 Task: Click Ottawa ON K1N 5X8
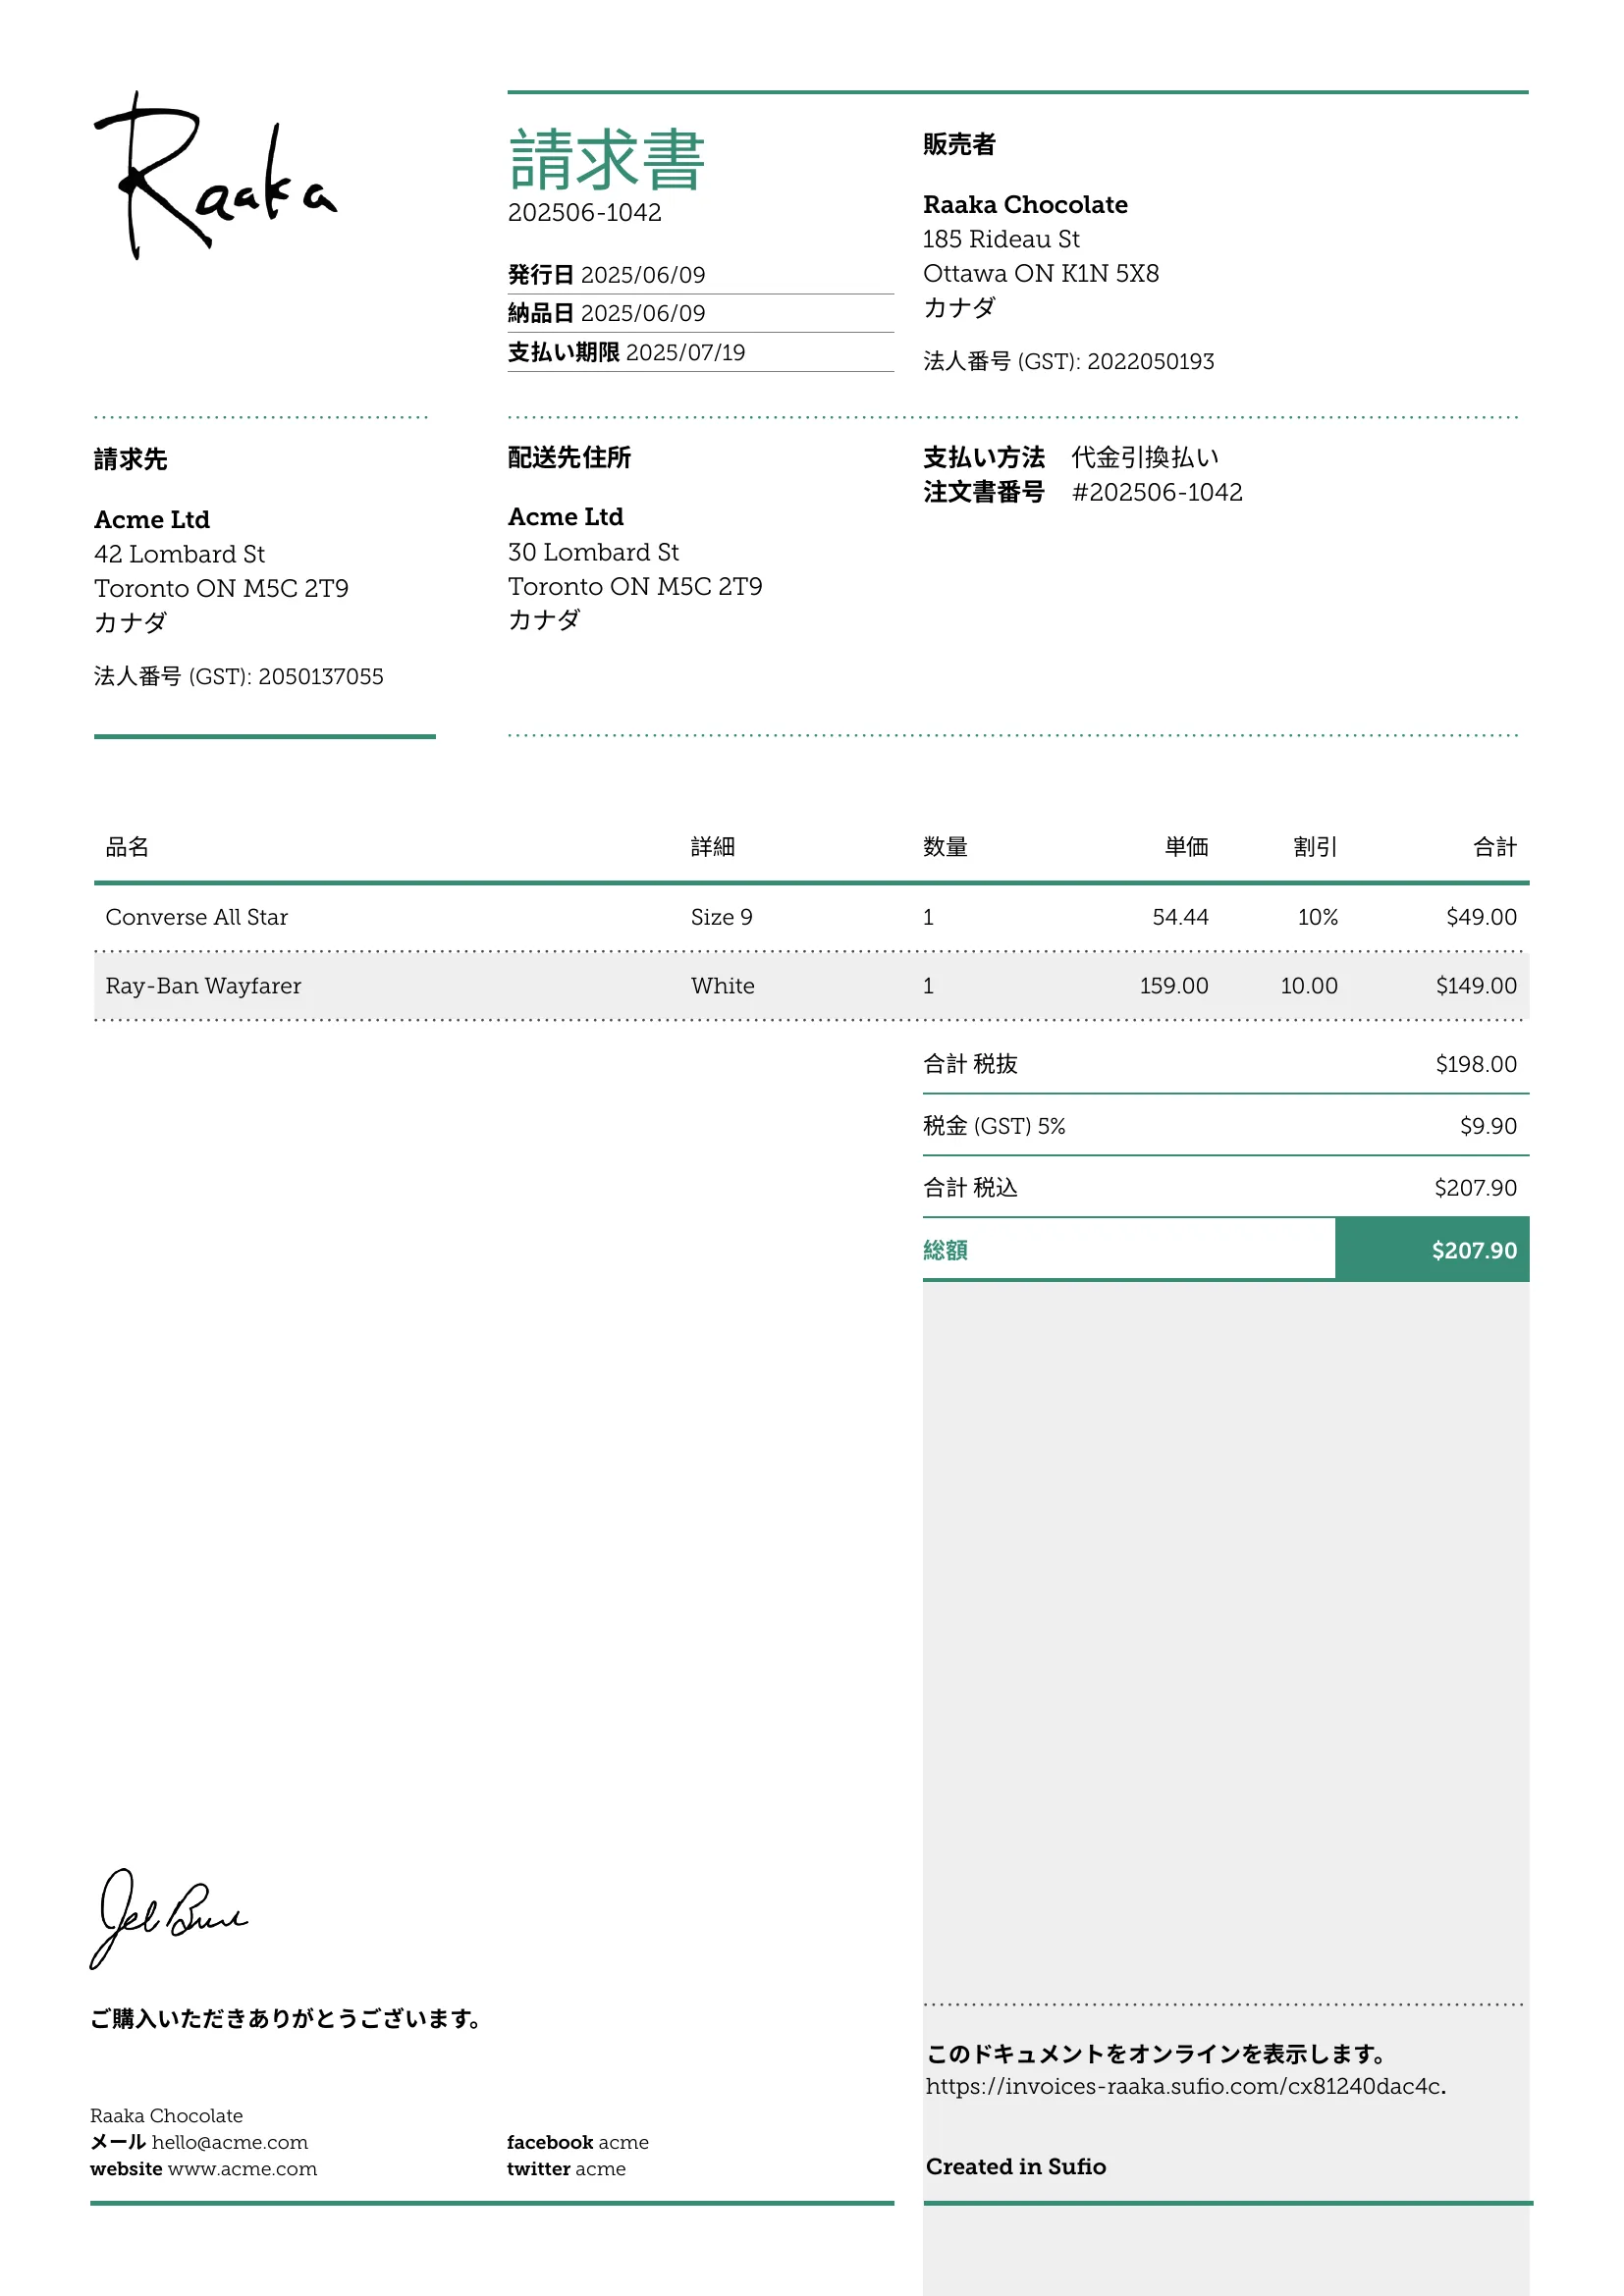(x=1041, y=273)
